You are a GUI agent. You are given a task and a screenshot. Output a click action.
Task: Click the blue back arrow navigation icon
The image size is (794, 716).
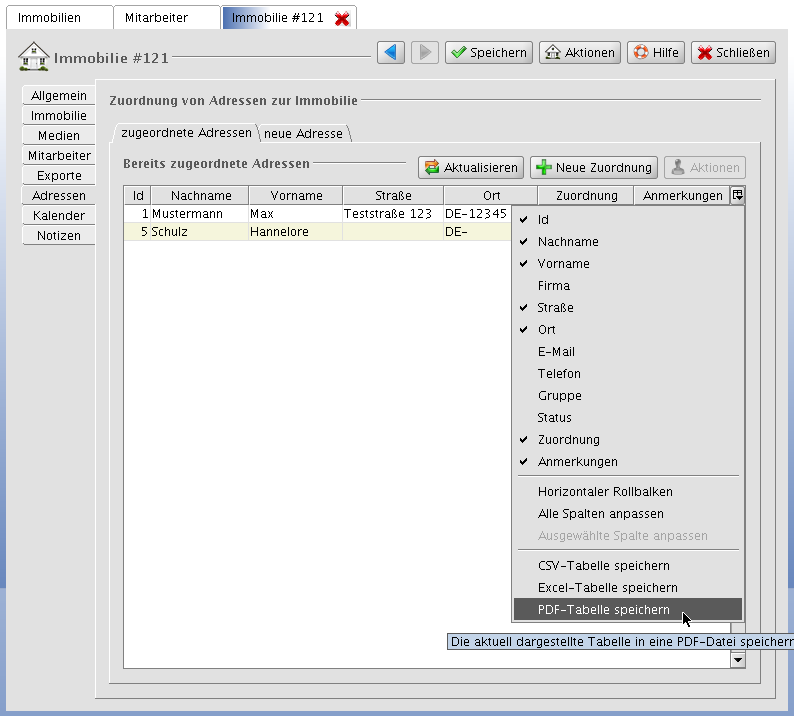click(391, 52)
